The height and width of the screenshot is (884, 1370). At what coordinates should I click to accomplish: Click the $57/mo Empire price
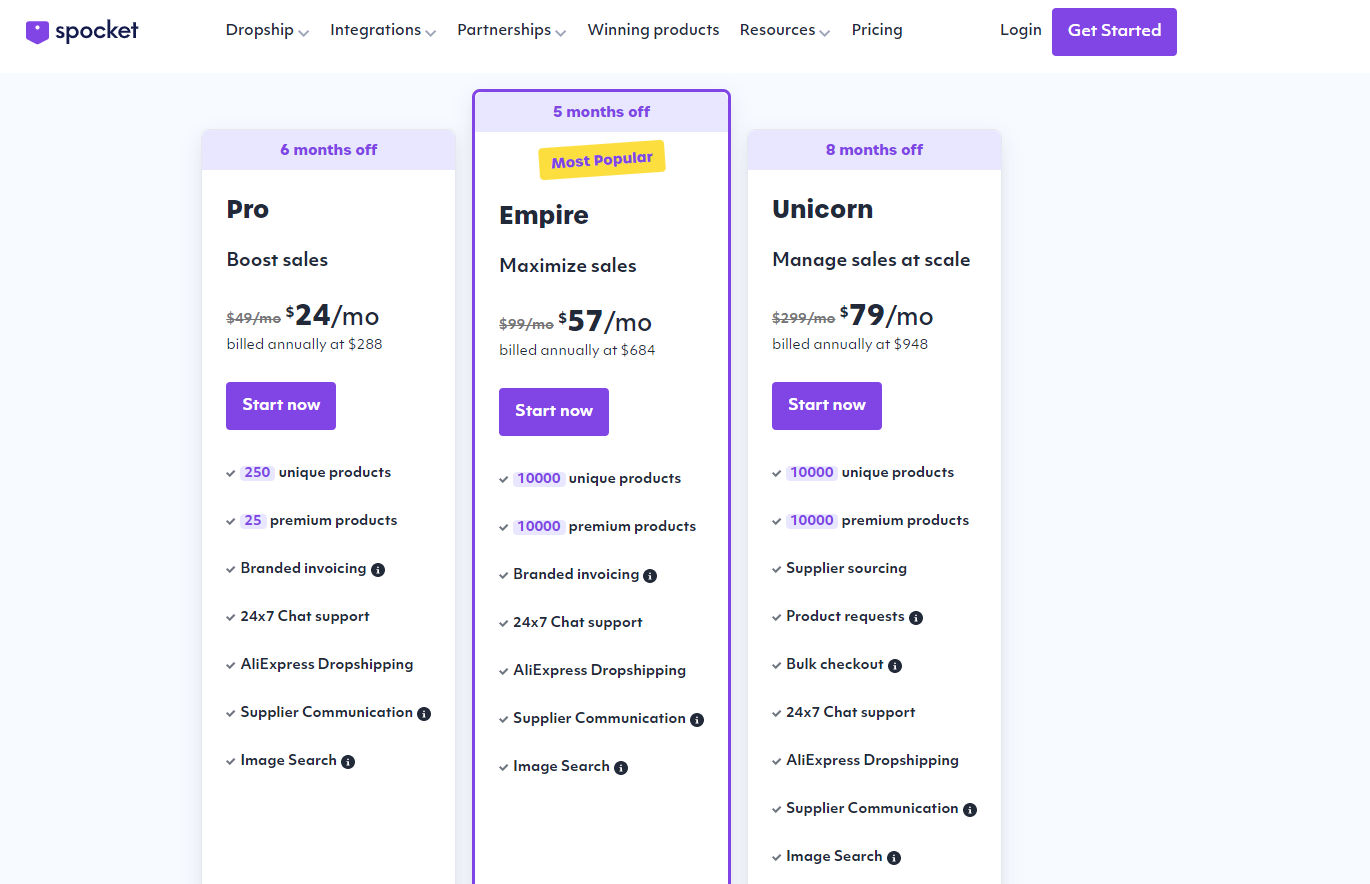click(605, 322)
